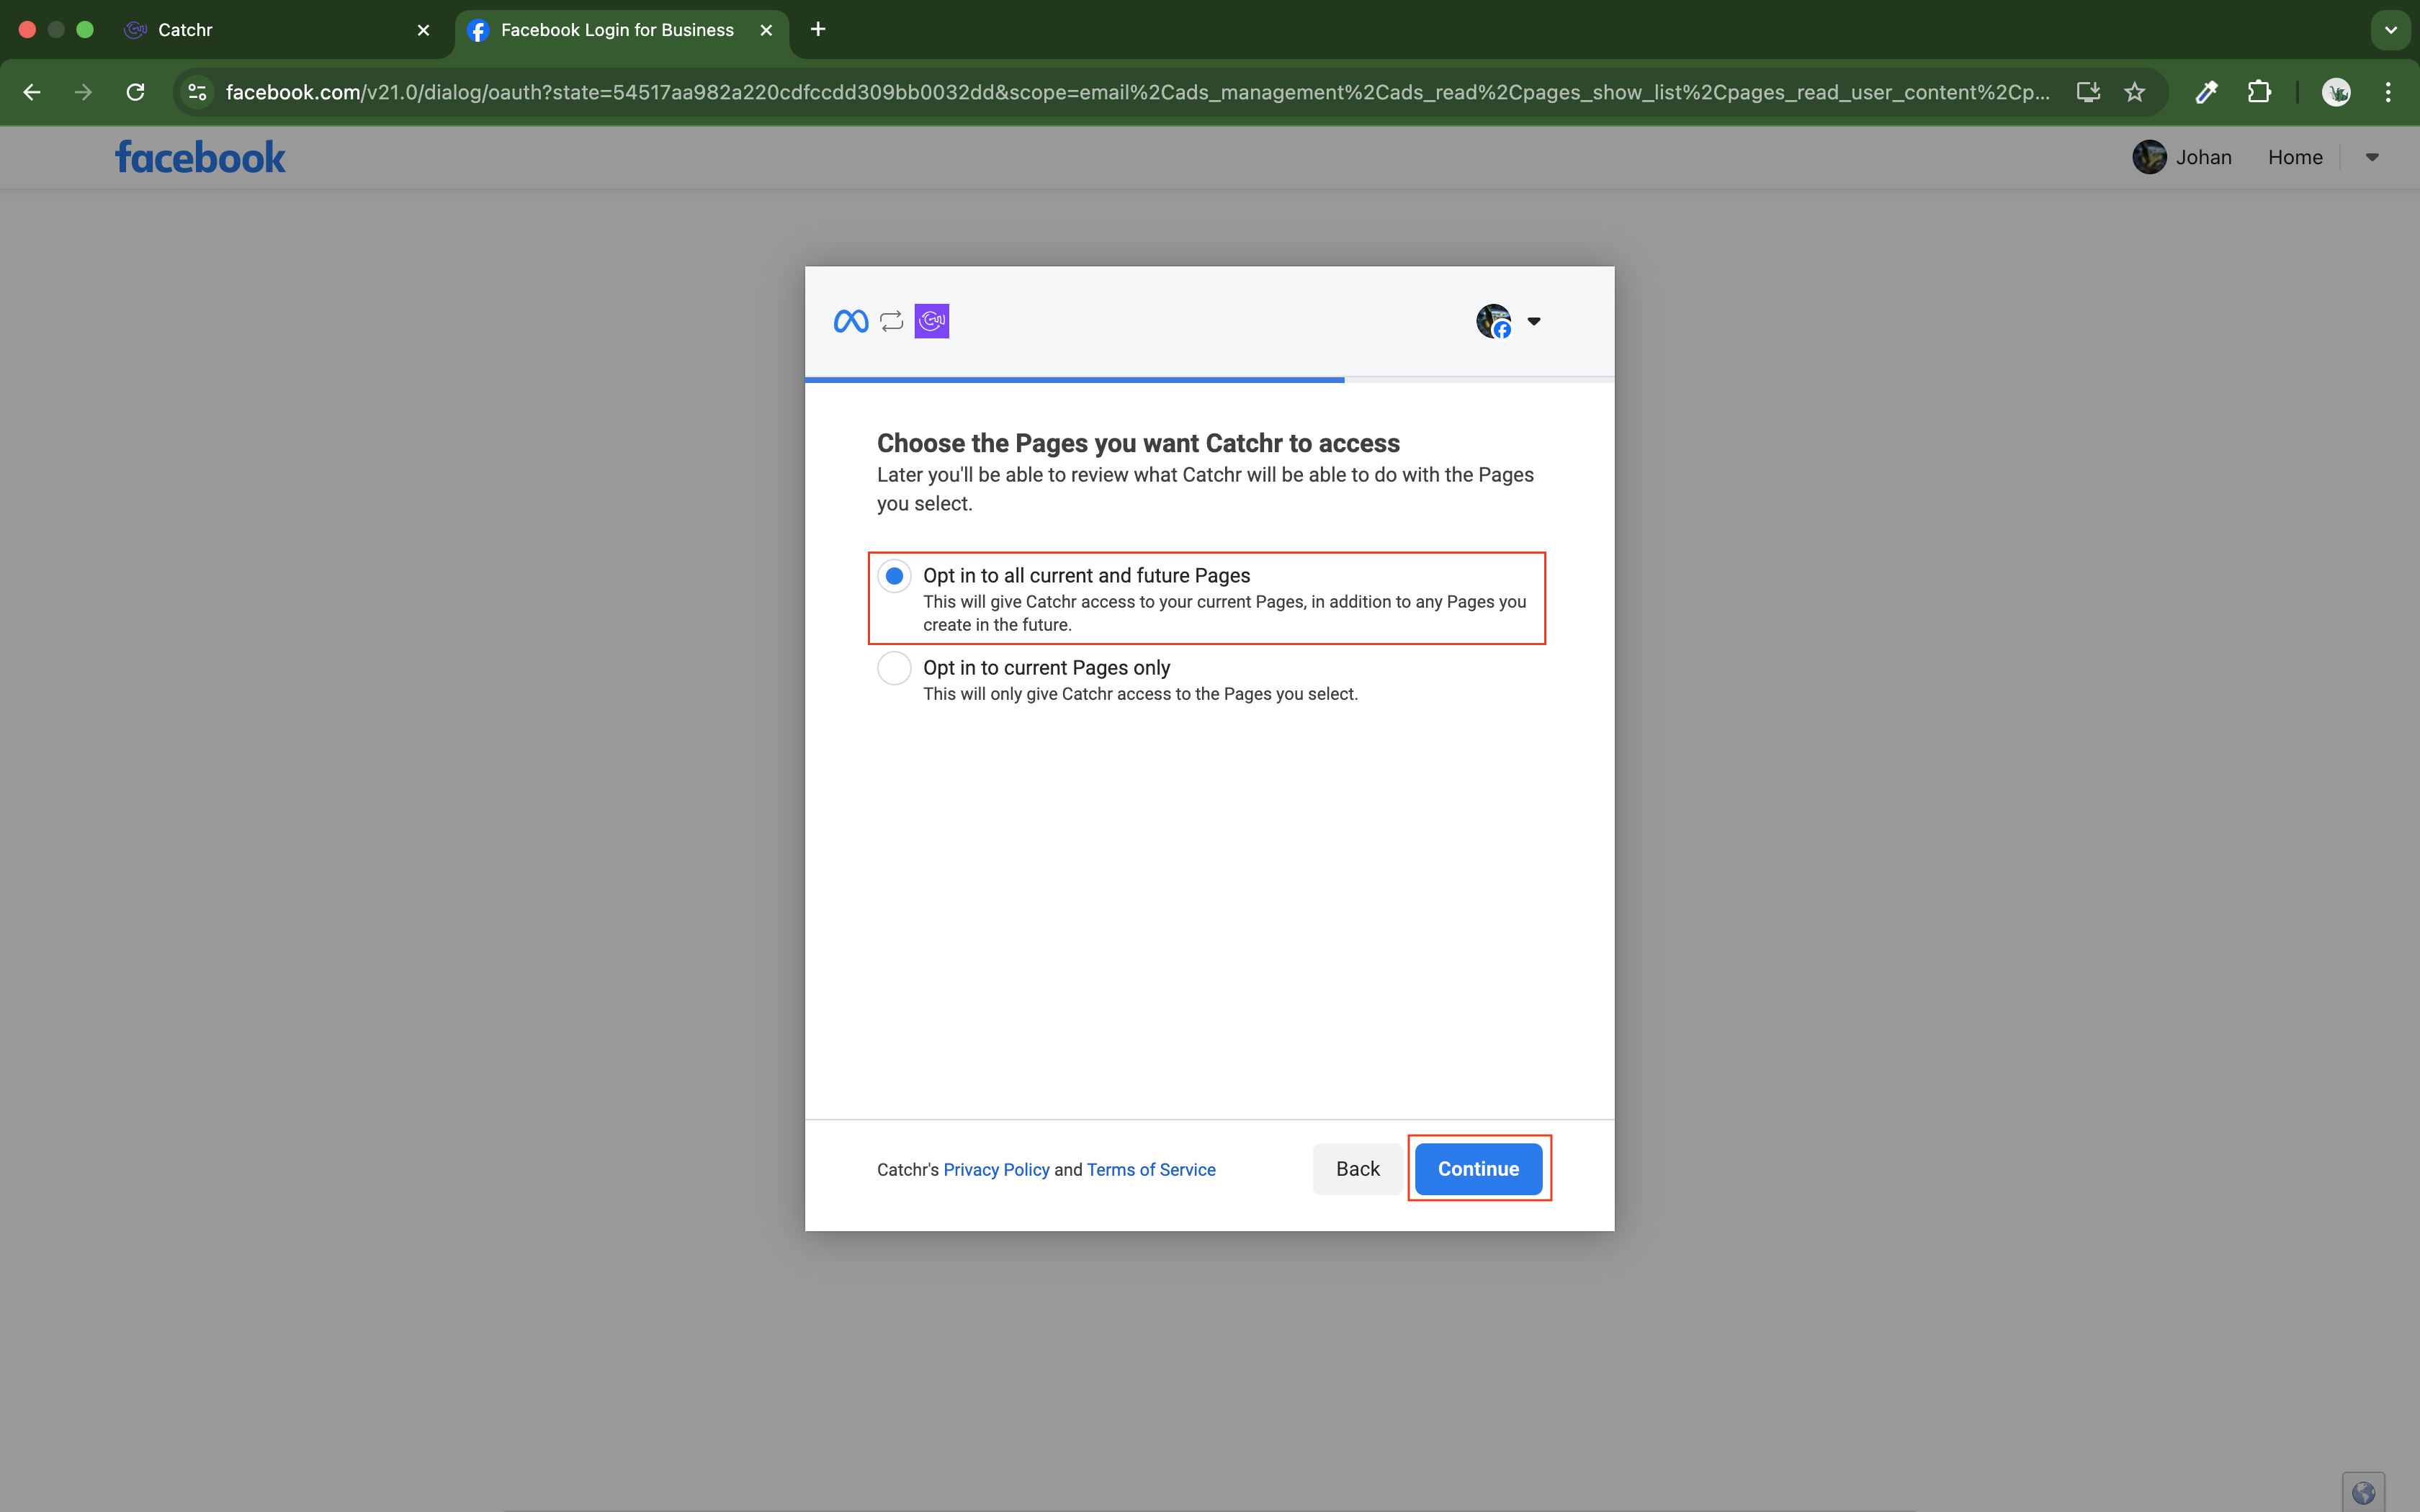Select Opt in to current Pages only
The height and width of the screenshot is (1512, 2420).
[894, 668]
